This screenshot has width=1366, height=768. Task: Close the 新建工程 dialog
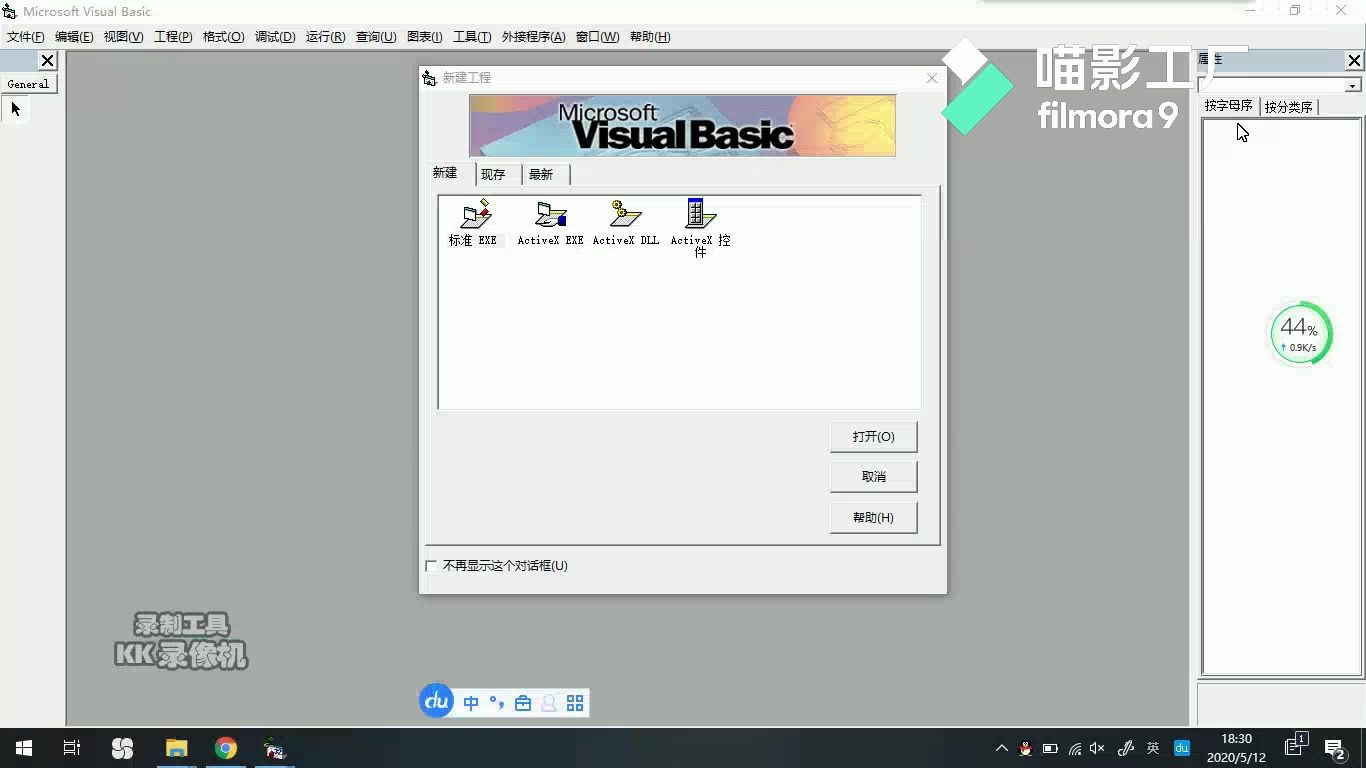(x=932, y=78)
